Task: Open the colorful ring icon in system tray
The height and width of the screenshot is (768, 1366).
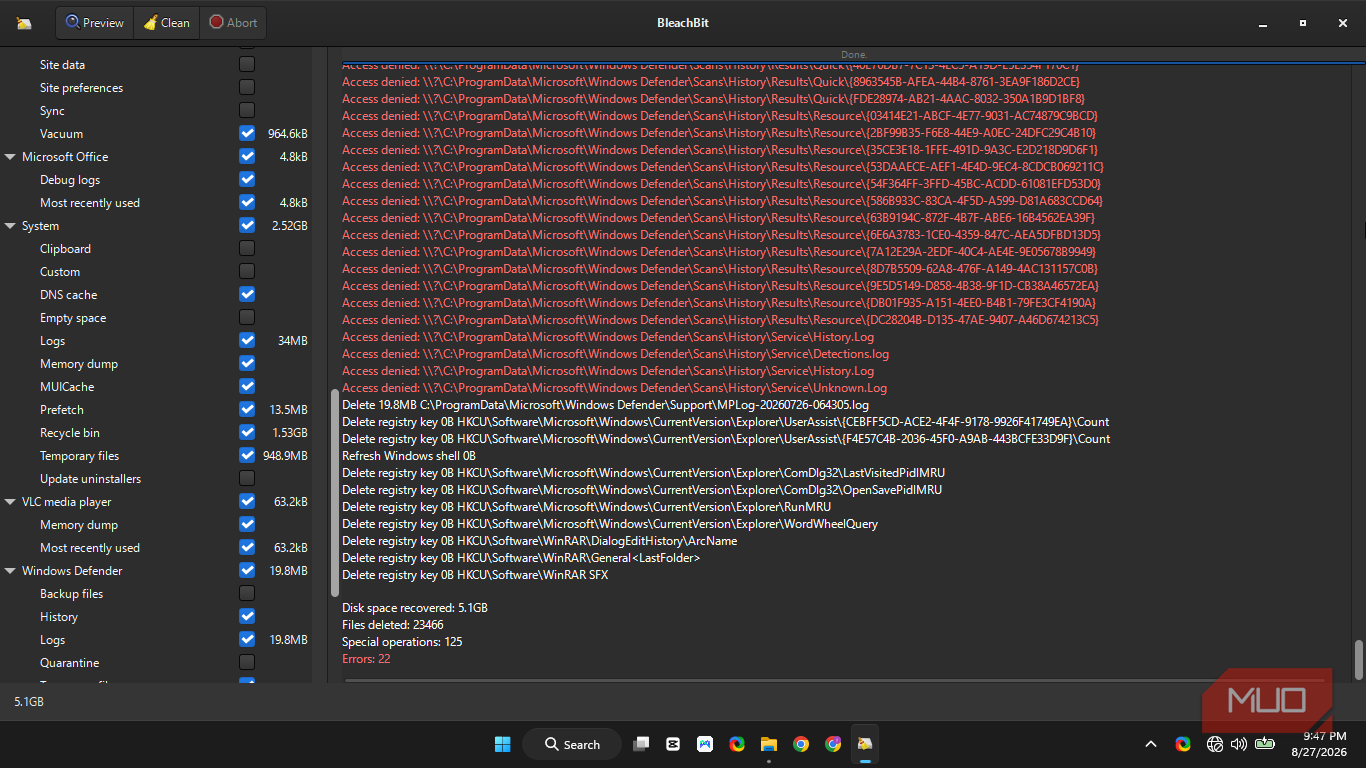Action: tap(1183, 744)
